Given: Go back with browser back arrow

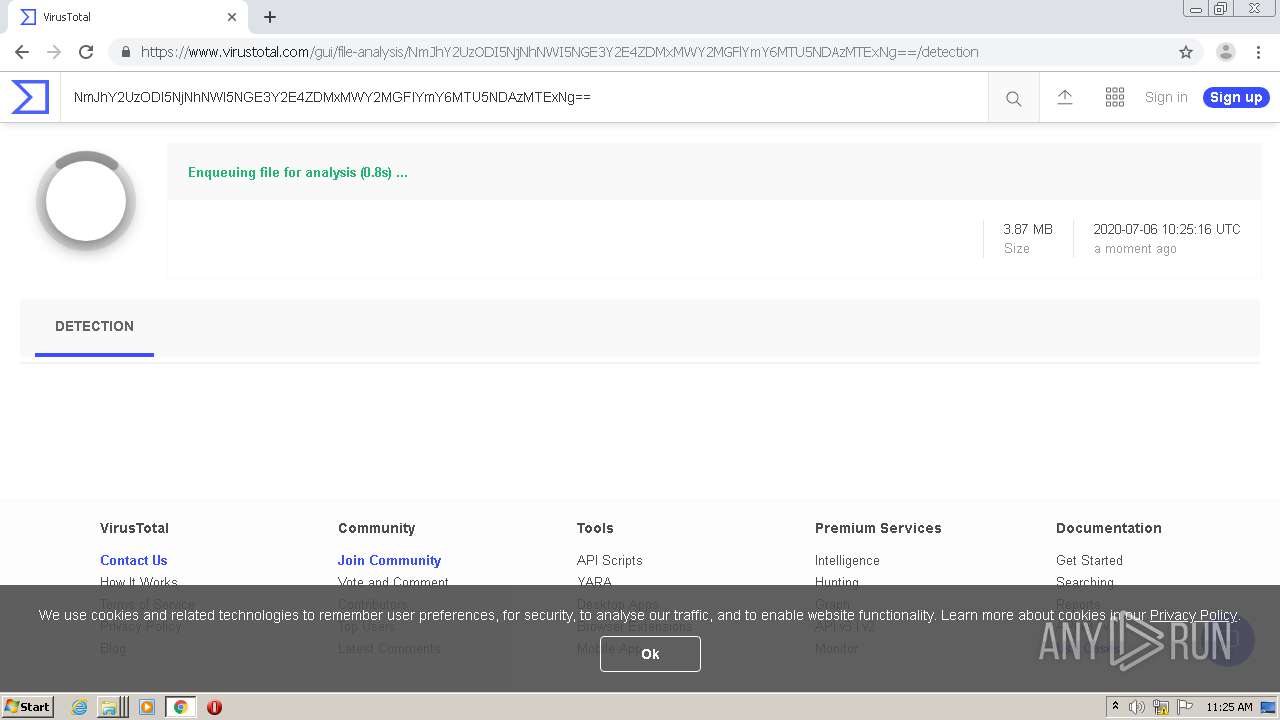Looking at the screenshot, I should click(x=22, y=52).
